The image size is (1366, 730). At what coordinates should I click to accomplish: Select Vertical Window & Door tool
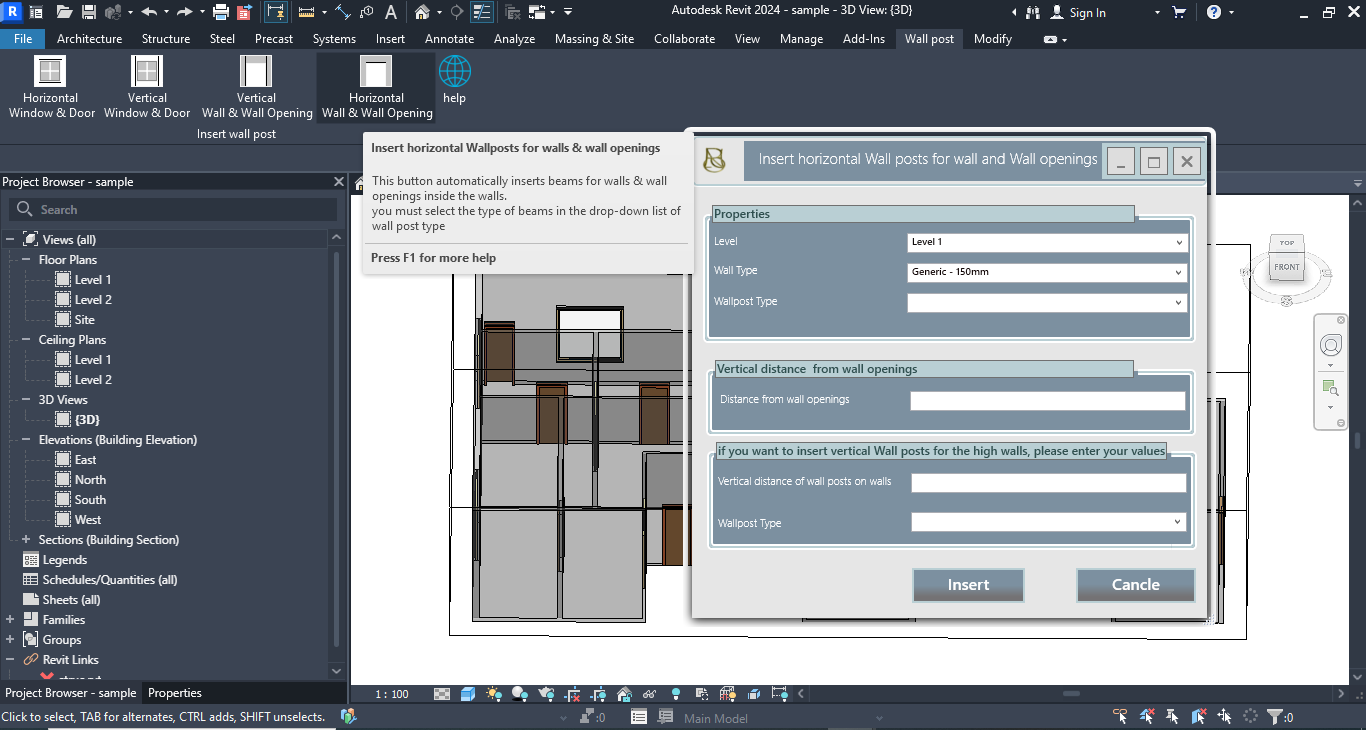[x=147, y=73]
